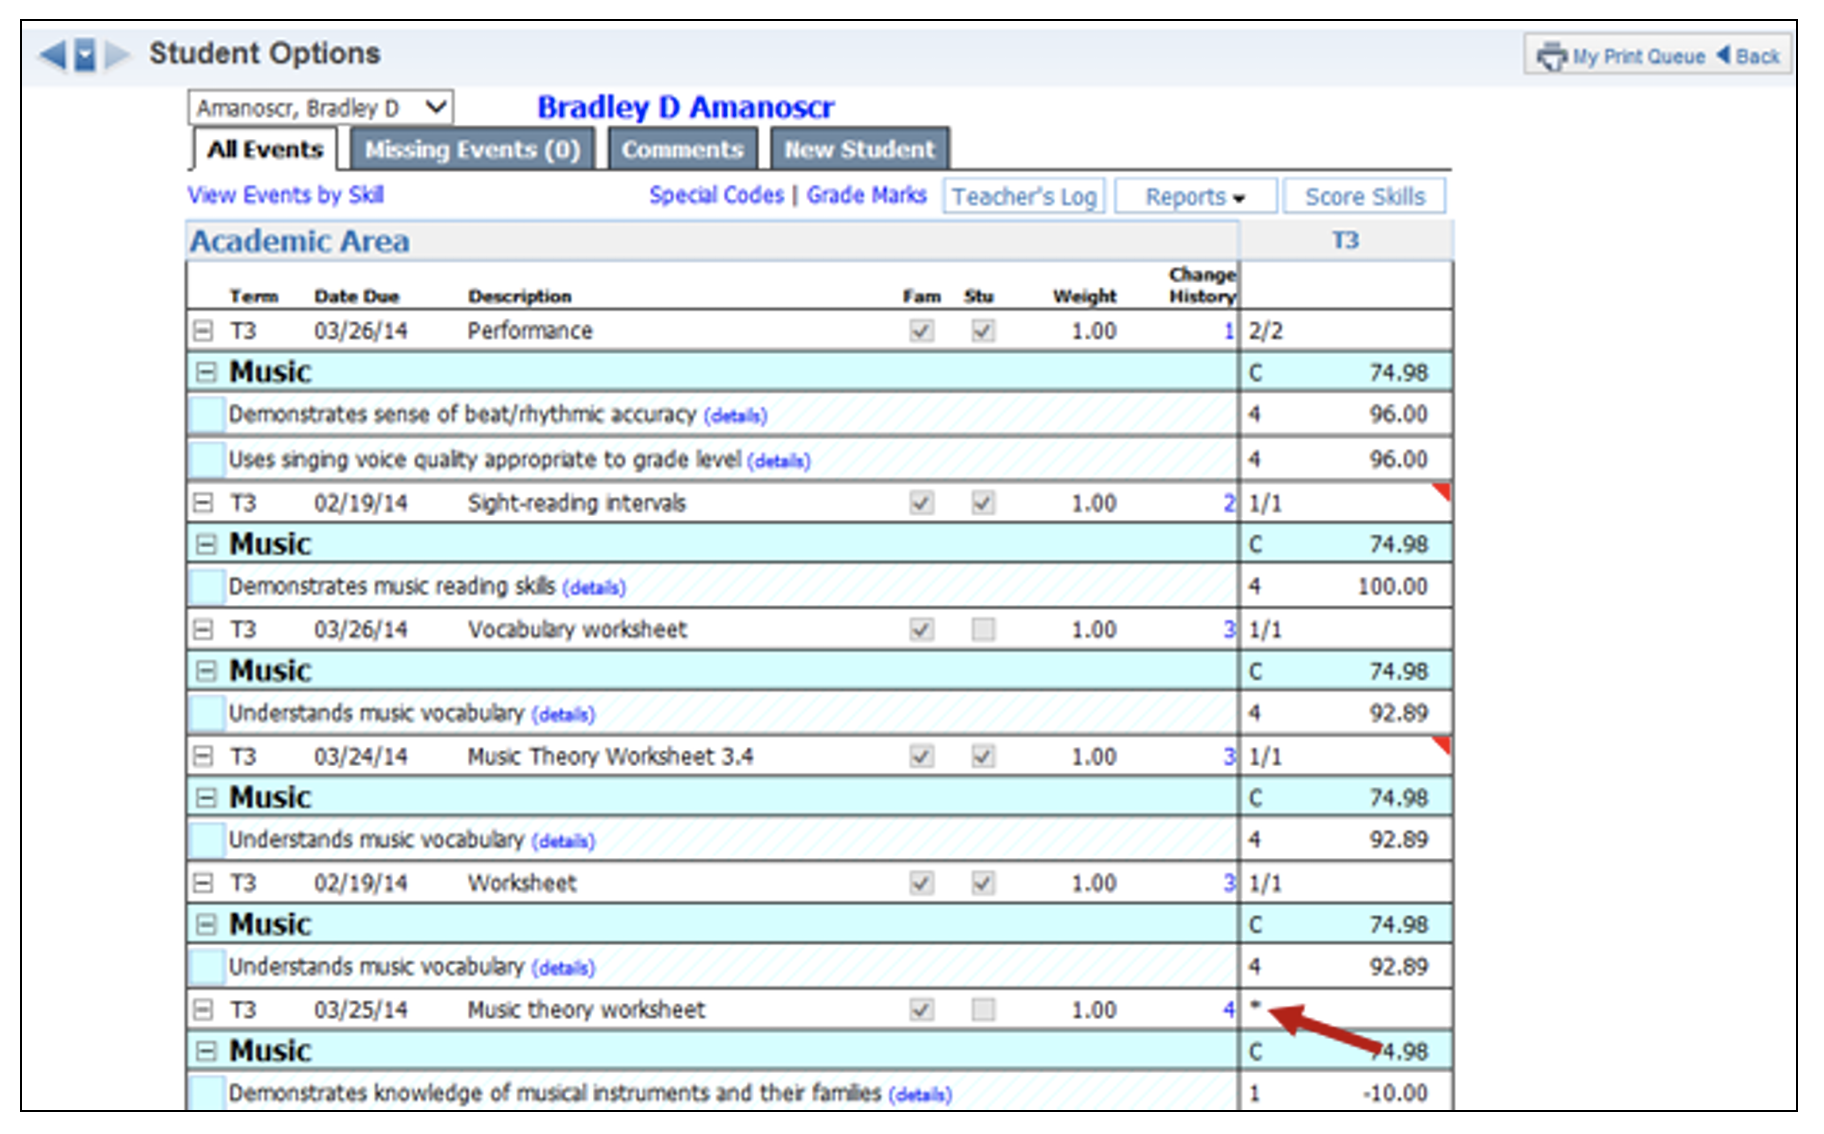Toggle Stu checkbox for Vocabulary worksheet

(x=983, y=629)
